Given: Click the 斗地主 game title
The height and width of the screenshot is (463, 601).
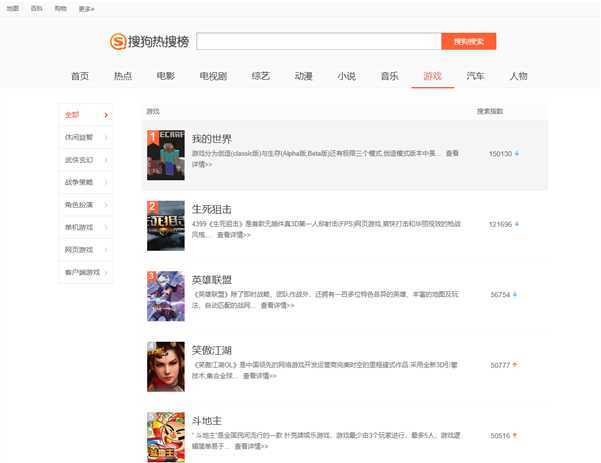Looking at the screenshot, I should tap(207, 421).
